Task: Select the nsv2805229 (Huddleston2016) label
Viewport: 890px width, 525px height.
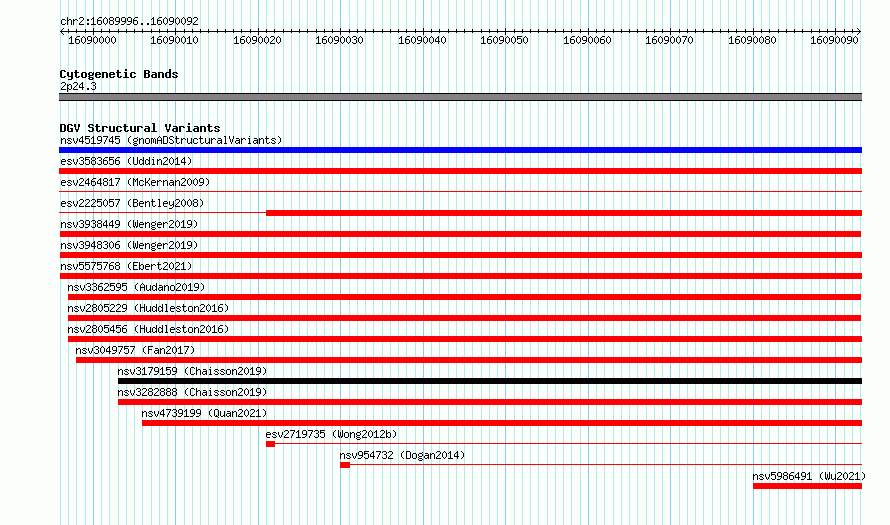Action: pyautogui.click(x=148, y=308)
